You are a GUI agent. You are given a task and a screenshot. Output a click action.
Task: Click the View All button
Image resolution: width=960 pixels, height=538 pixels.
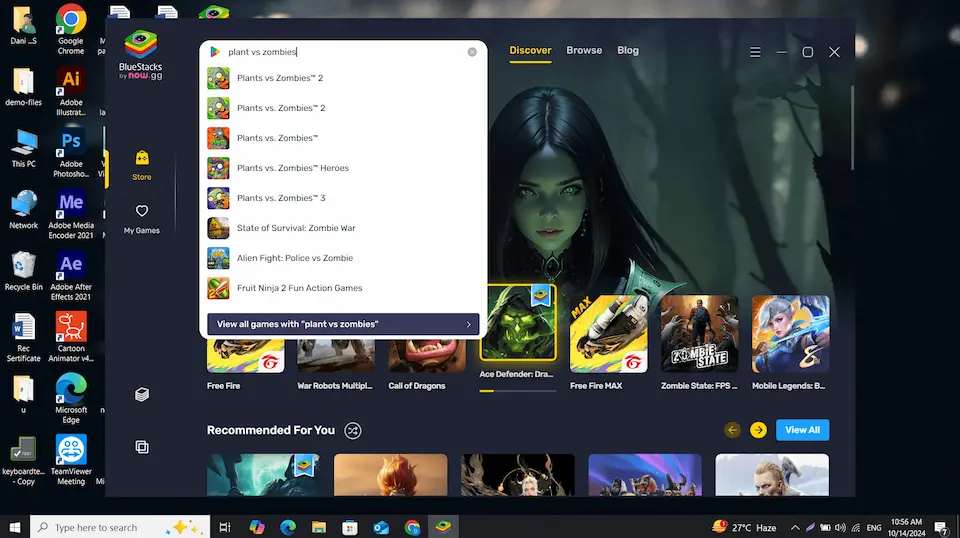point(802,430)
